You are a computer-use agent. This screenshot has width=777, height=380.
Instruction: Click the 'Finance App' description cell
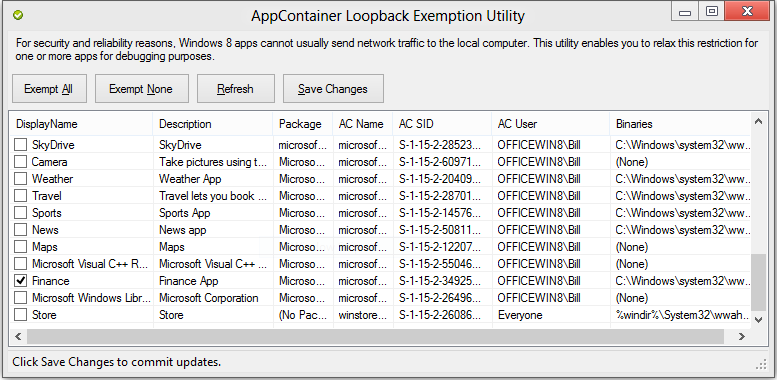click(213, 280)
